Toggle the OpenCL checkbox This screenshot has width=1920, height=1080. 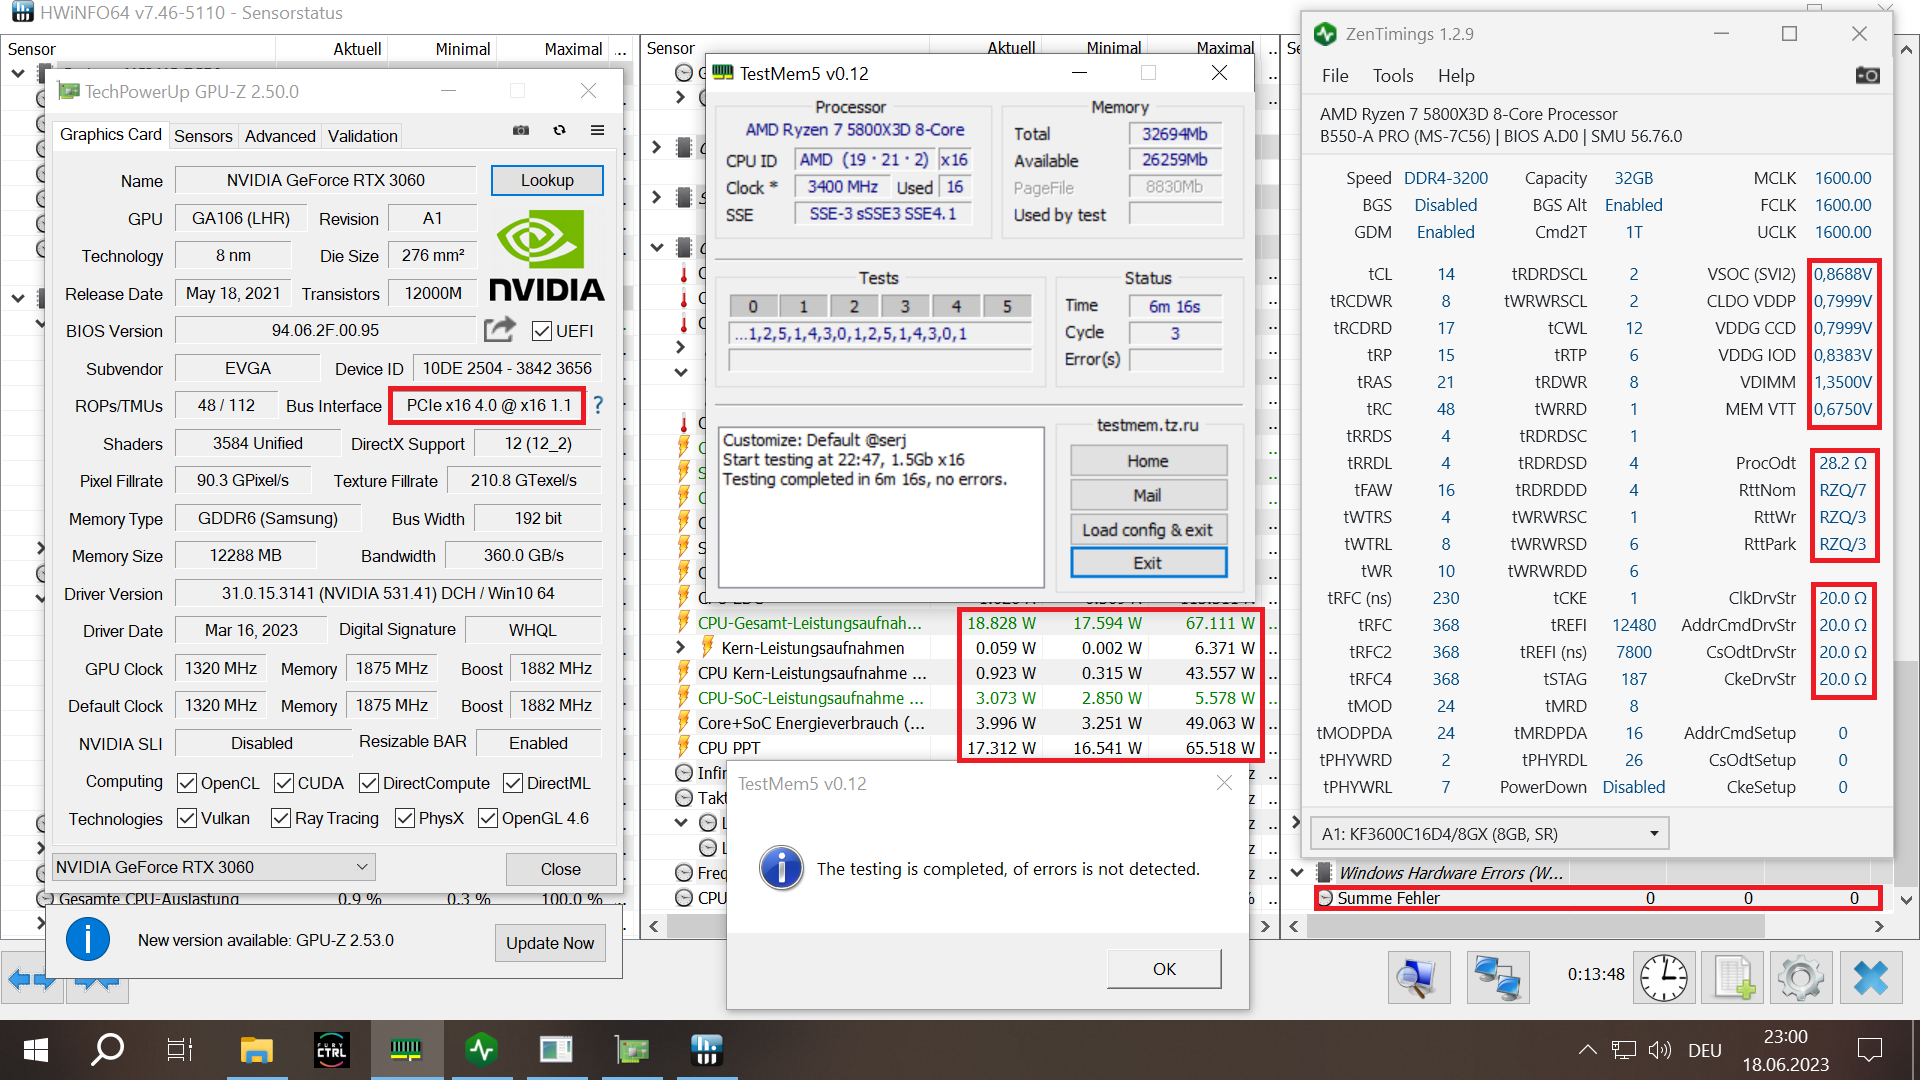pyautogui.click(x=186, y=783)
